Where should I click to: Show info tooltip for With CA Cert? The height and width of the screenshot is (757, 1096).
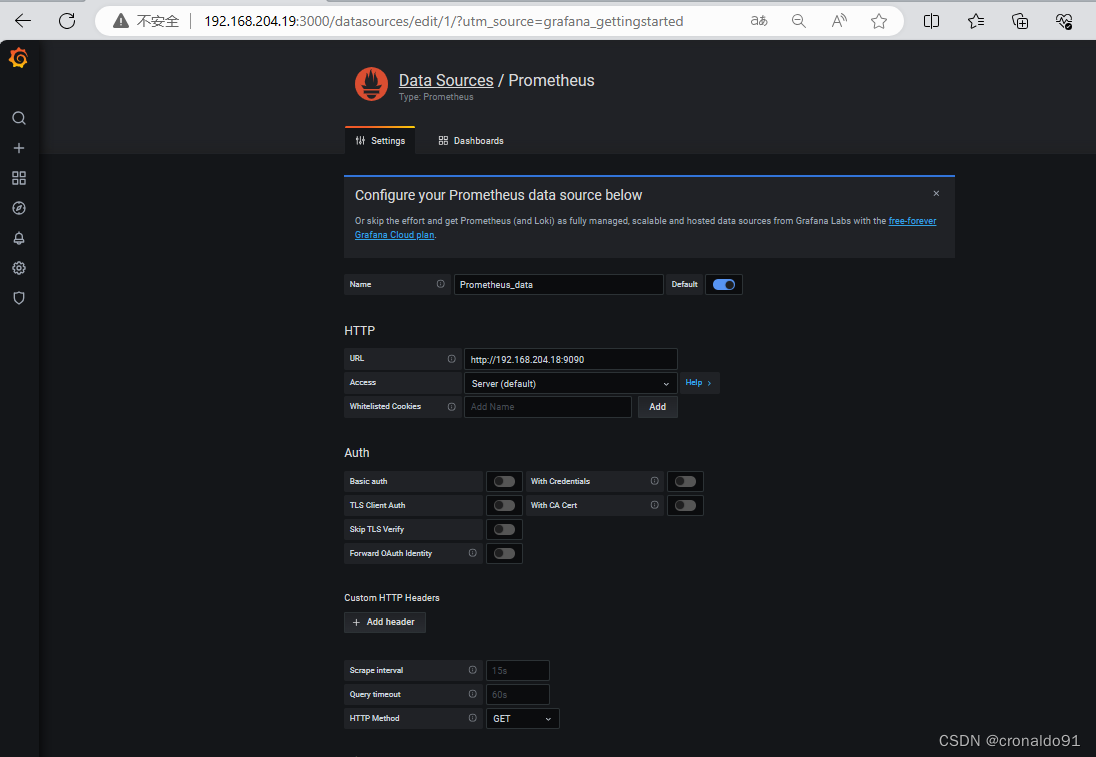click(x=654, y=505)
